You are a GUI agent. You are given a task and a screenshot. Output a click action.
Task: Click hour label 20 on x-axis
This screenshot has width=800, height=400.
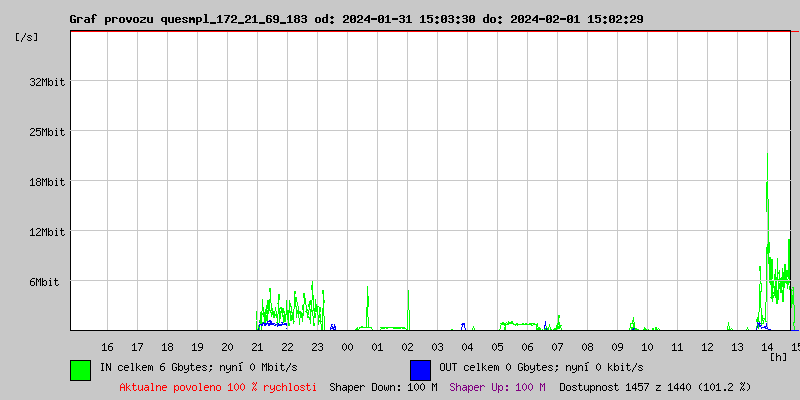point(227,347)
